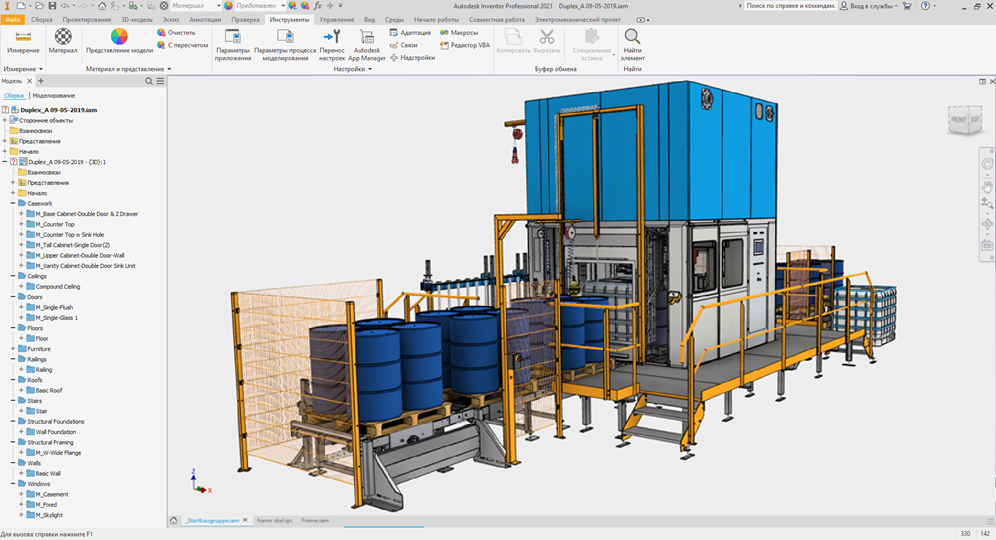This screenshot has width=996, height=540.
Task: Click the Представление модели color wheel icon
Action: [119, 37]
